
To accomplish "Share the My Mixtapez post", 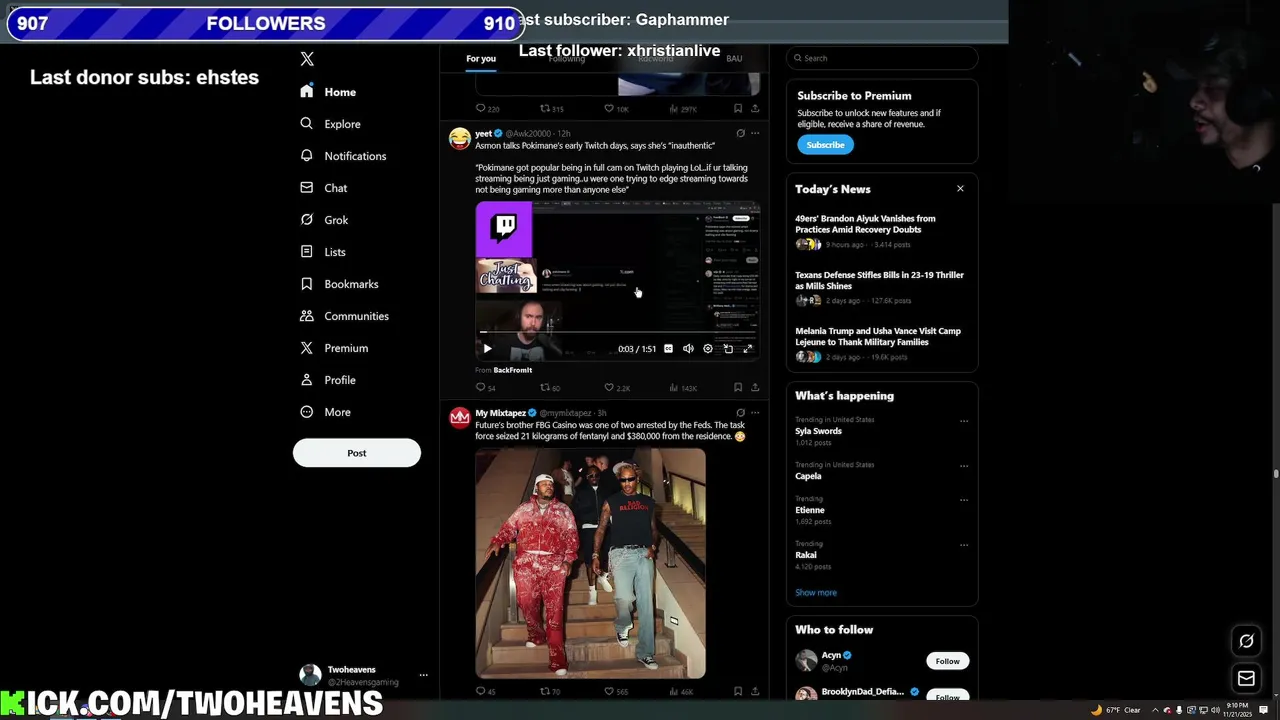I will [x=755, y=691].
